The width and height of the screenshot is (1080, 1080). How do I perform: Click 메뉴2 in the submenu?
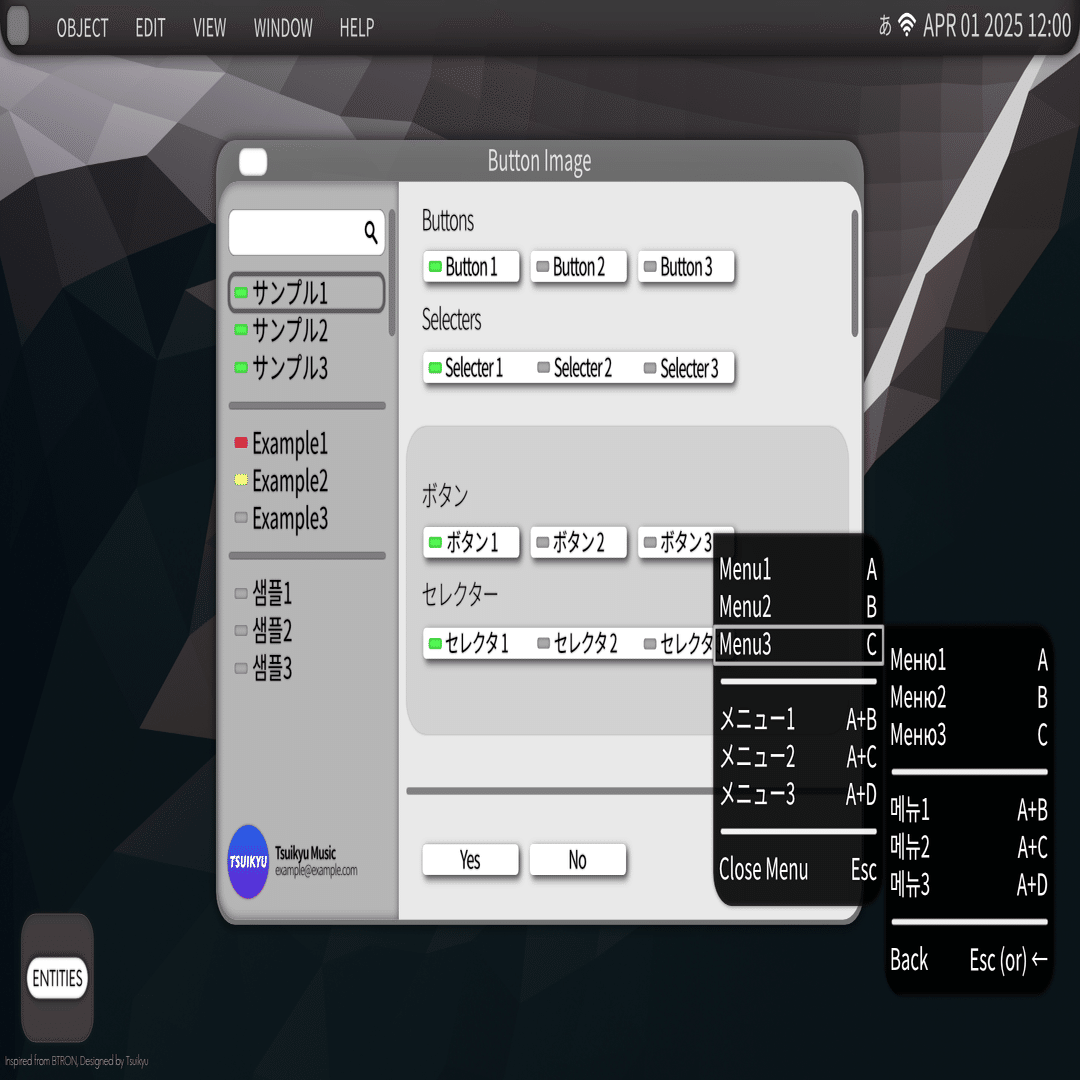click(x=969, y=847)
